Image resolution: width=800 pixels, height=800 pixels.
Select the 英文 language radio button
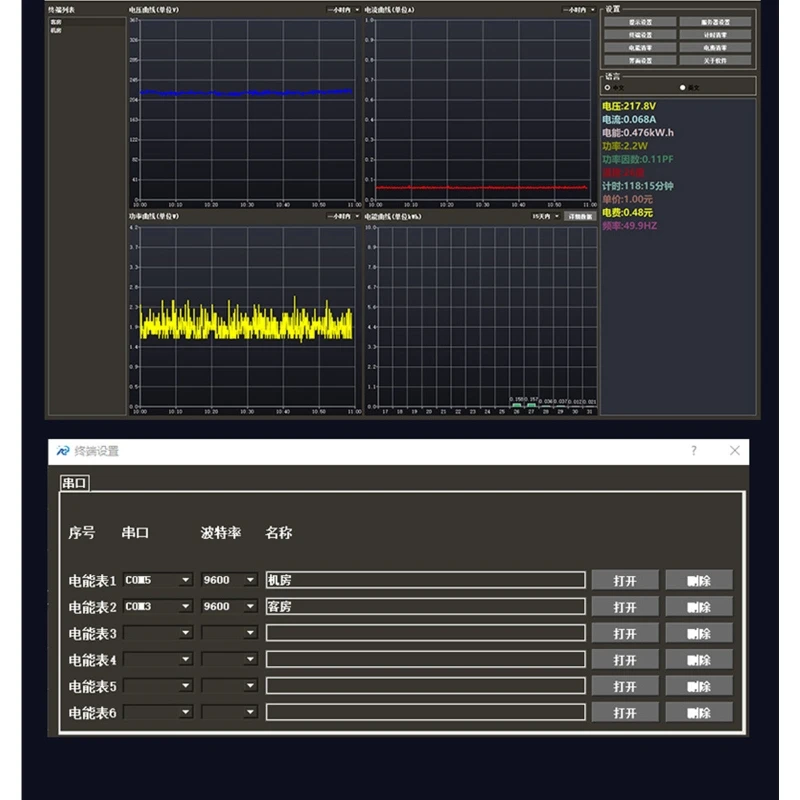pos(682,87)
